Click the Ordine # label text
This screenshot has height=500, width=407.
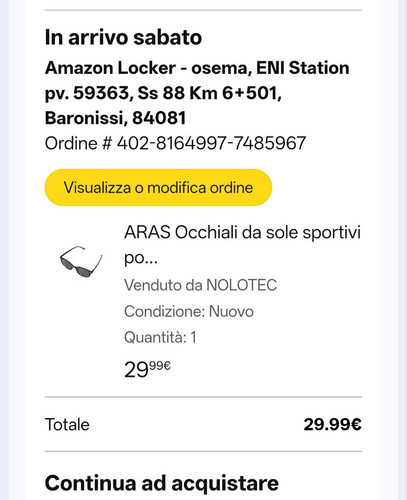pos(78,143)
